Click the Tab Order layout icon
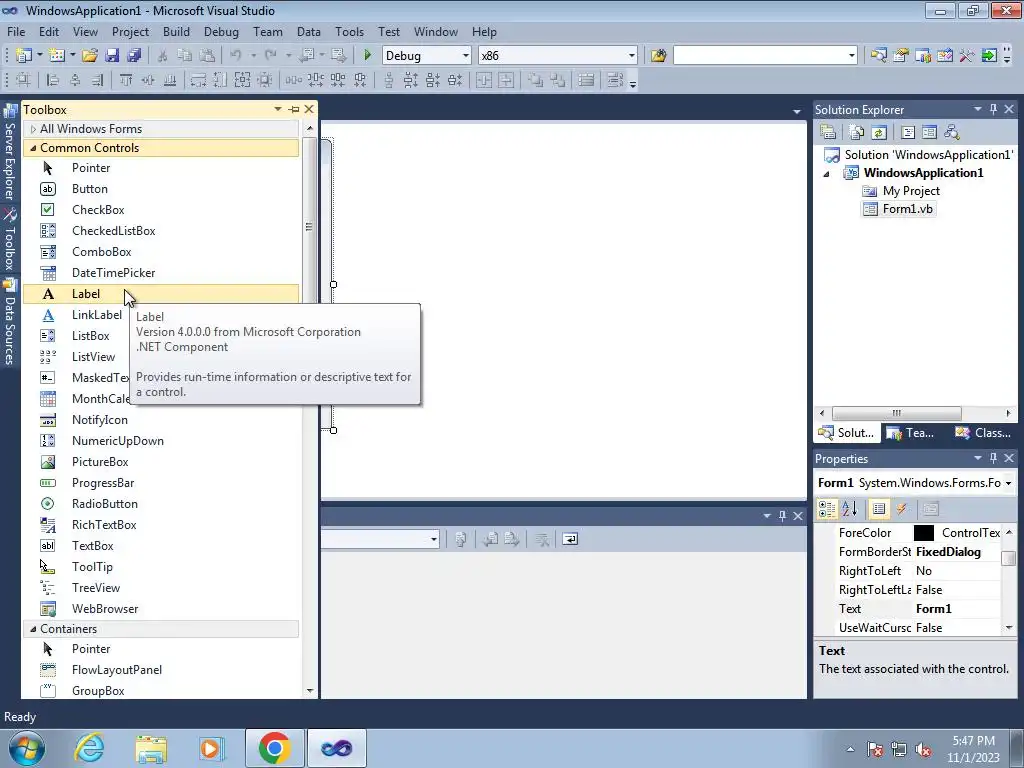Image resolution: width=1024 pixels, height=768 pixels. coord(615,80)
